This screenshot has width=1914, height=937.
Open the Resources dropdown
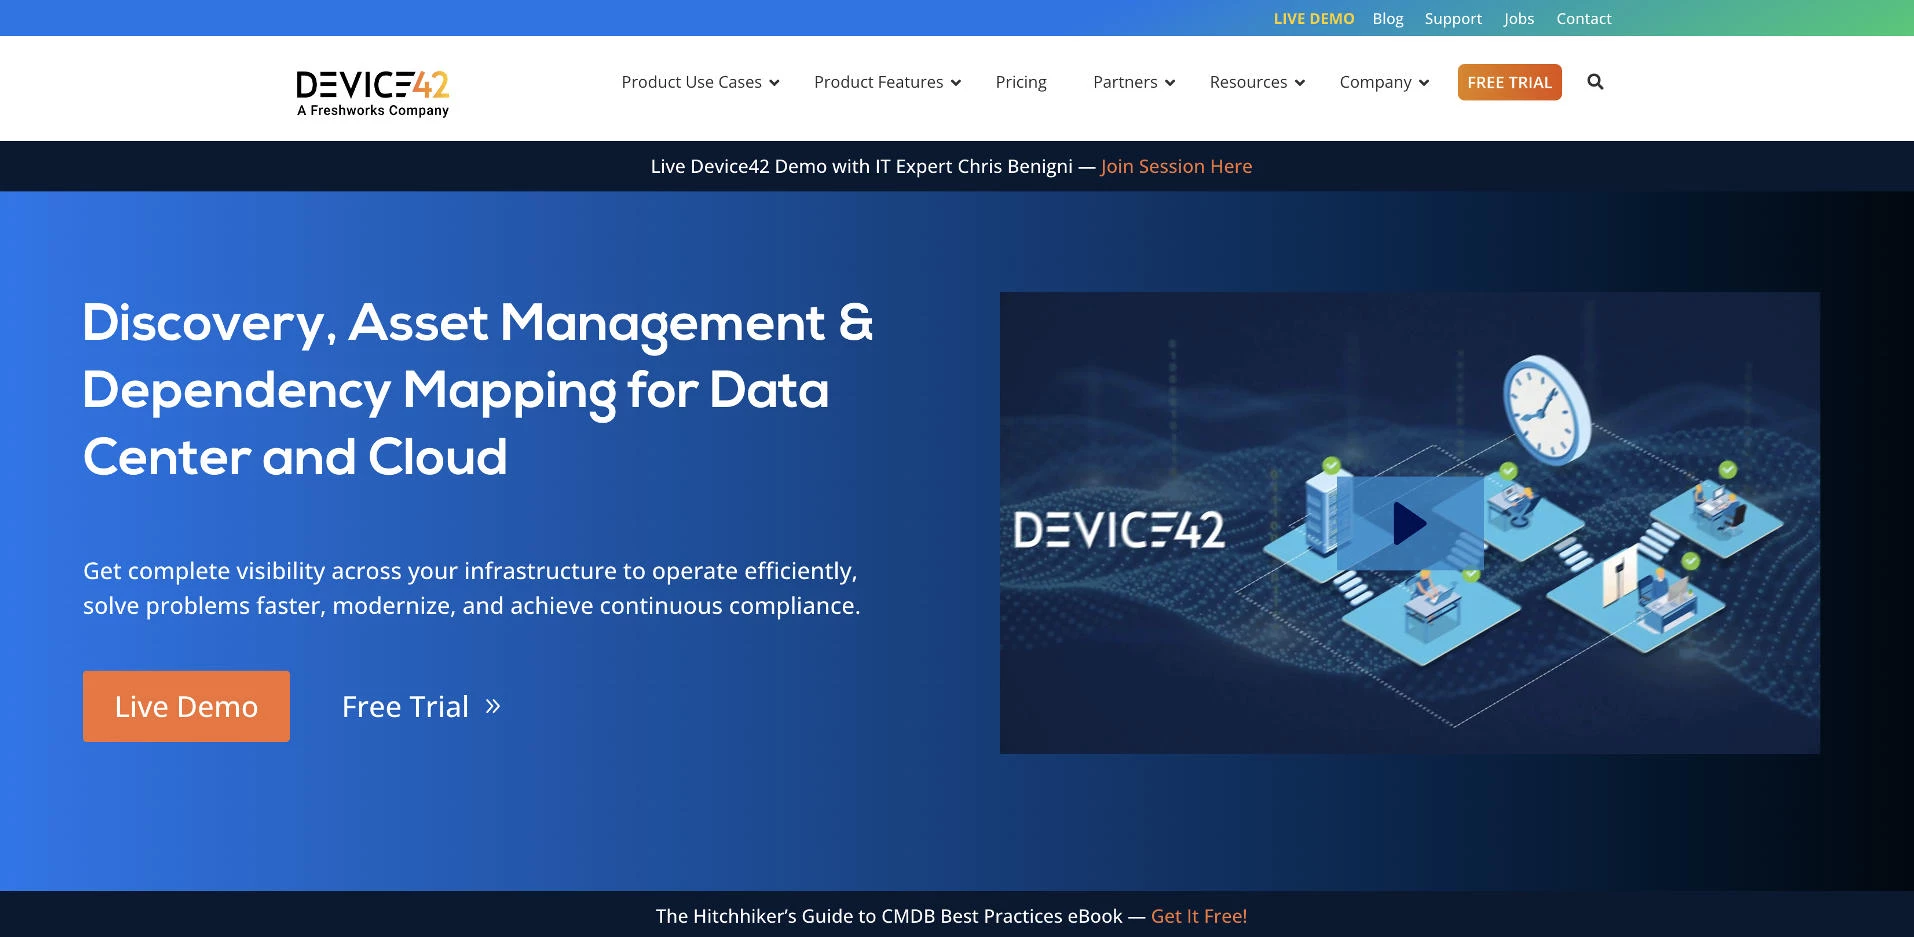pos(1257,82)
